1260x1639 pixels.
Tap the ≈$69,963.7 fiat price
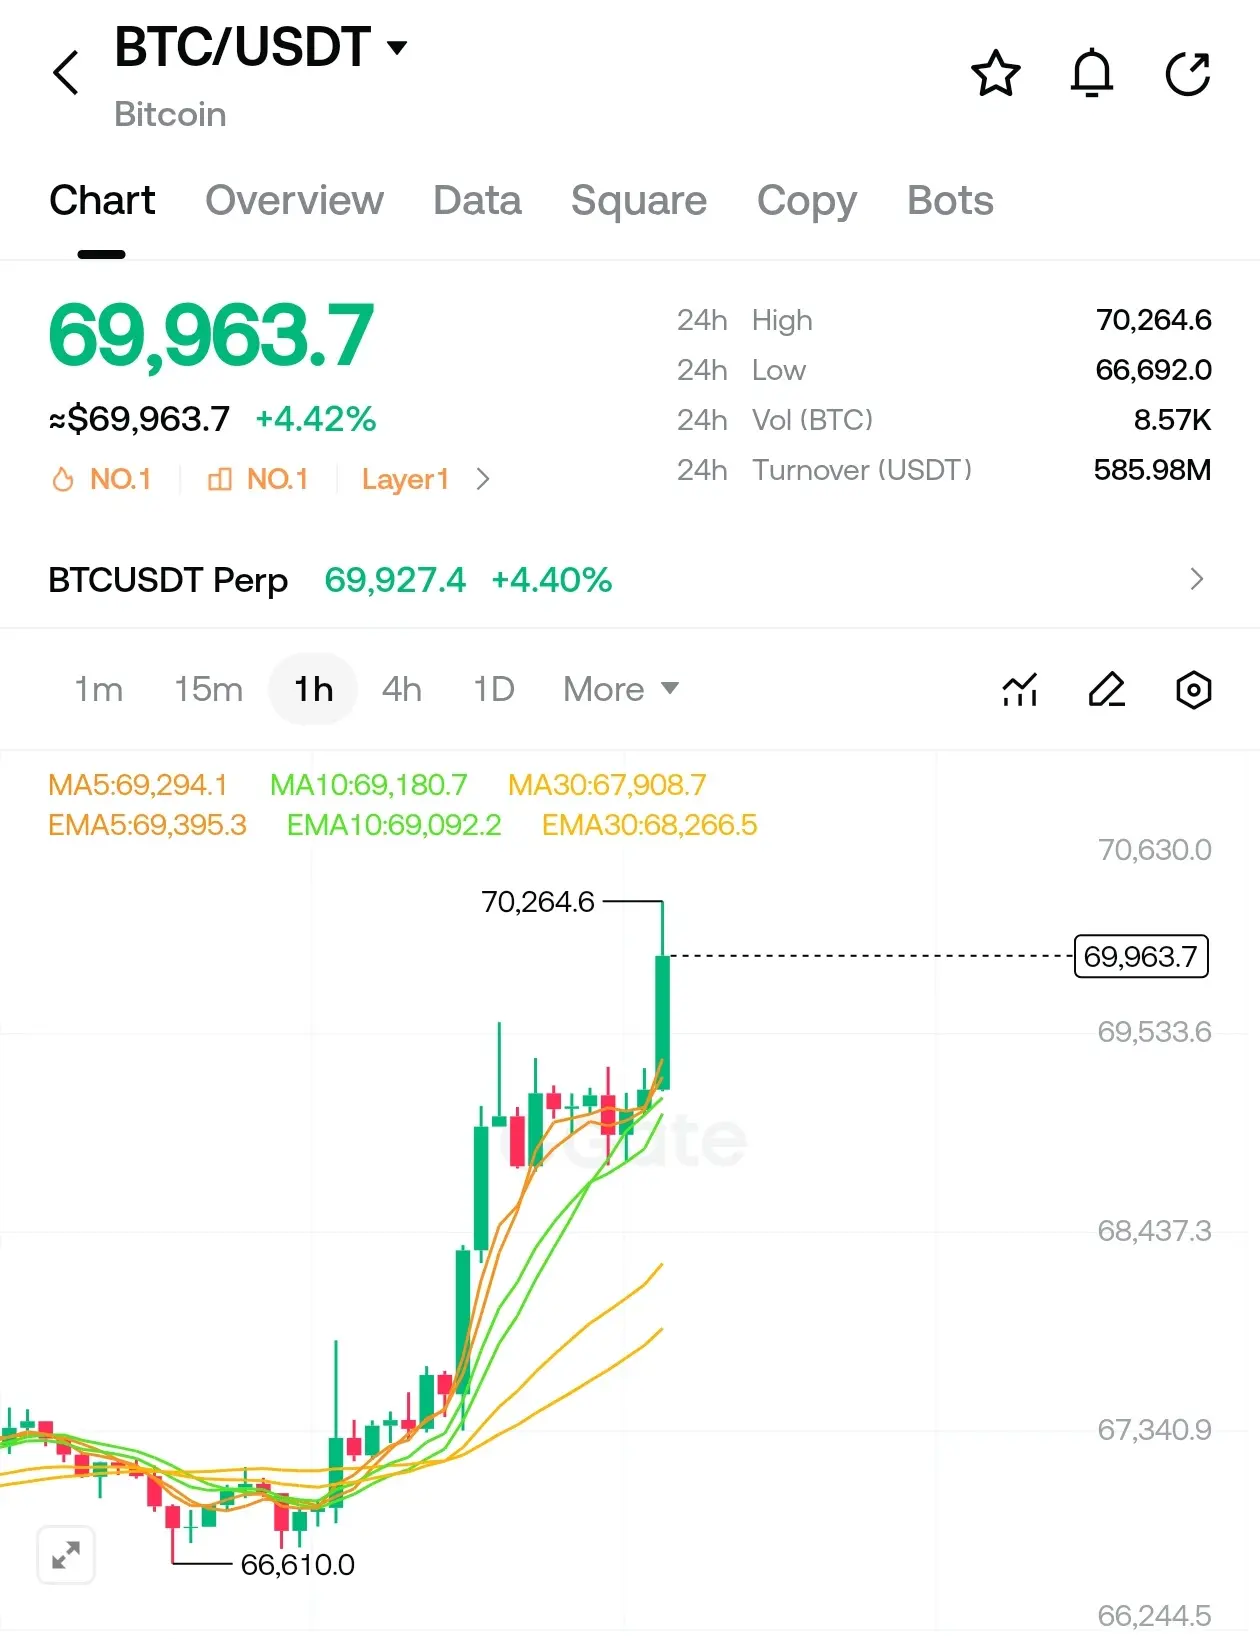click(x=139, y=419)
